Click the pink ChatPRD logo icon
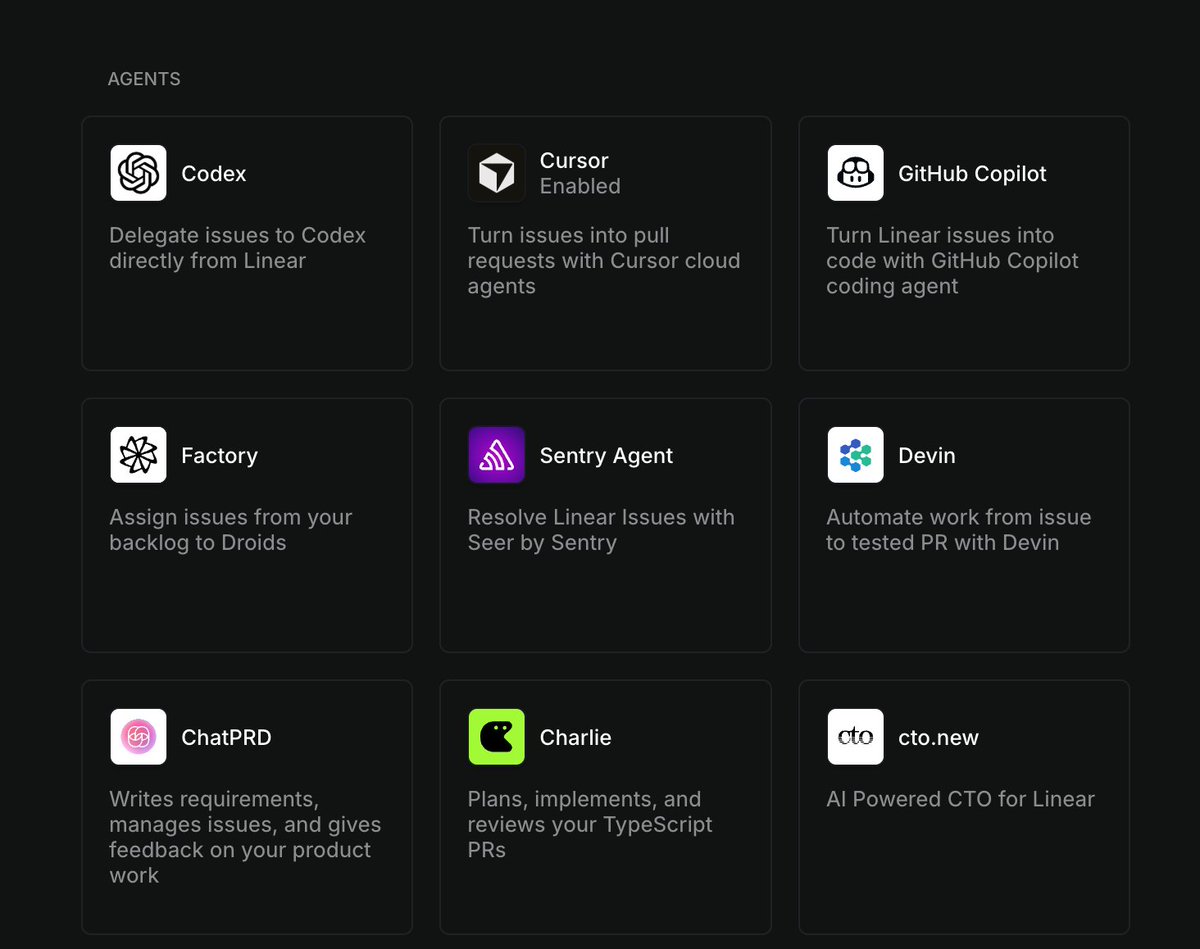This screenshot has height=949, width=1200. 138,737
